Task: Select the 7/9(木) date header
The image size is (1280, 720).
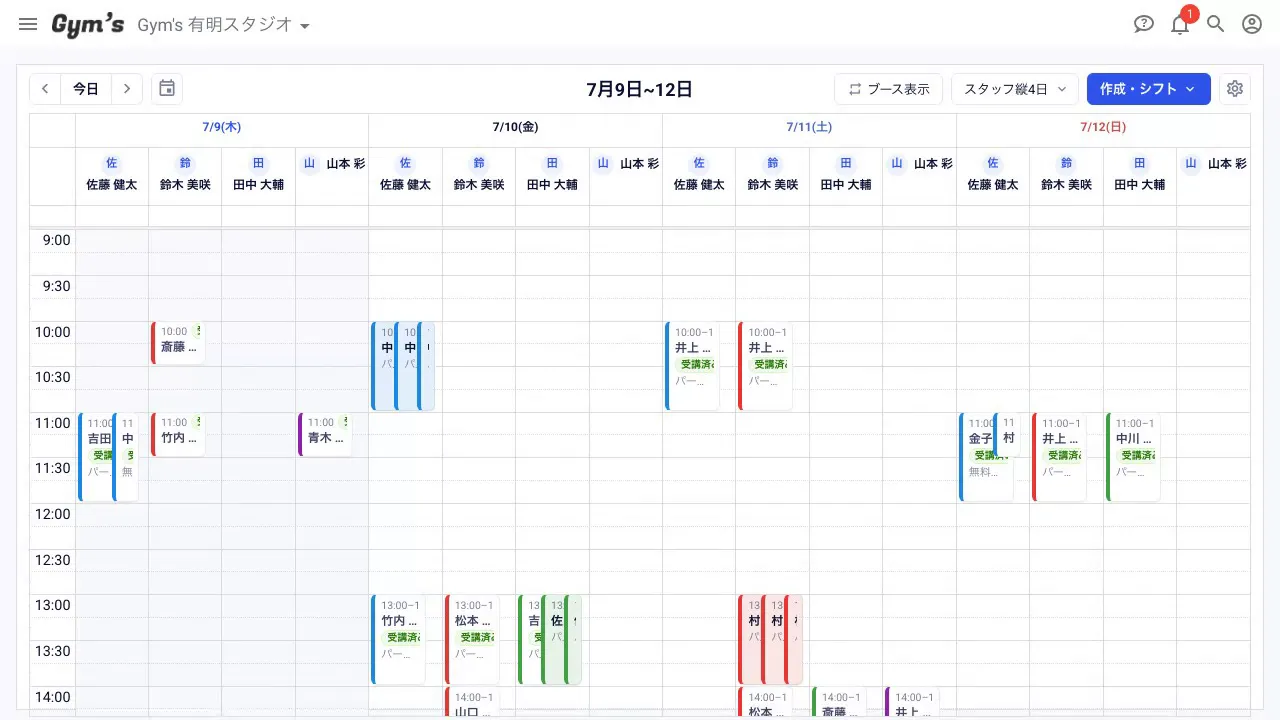Action: point(222,127)
